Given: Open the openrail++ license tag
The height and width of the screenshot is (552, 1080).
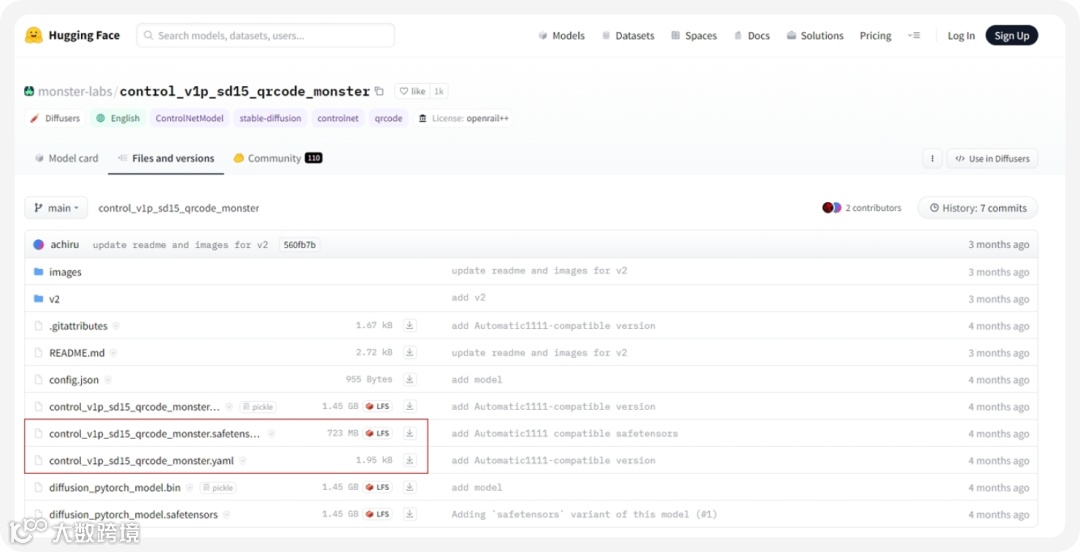Looking at the screenshot, I should [x=464, y=119].
